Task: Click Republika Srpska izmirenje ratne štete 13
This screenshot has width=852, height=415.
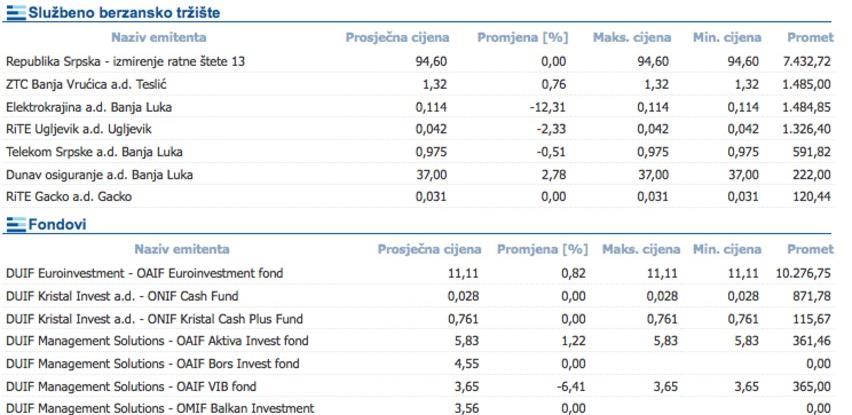Action: (125, 62)
